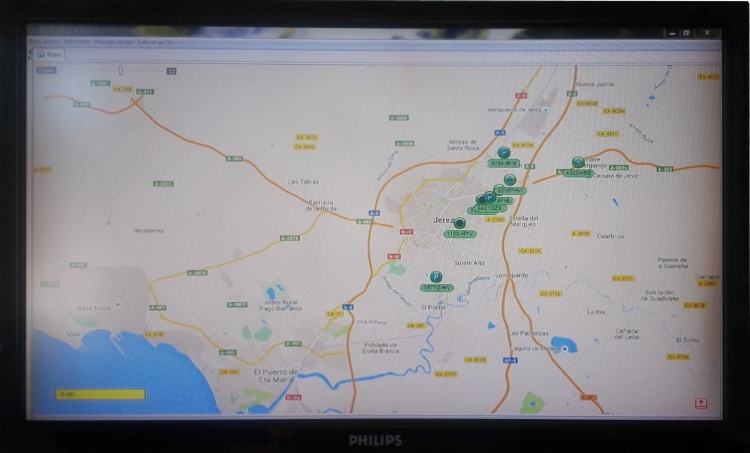750x453 pixels.
Task: Click the dark vehicle marker beside Jerez
Action: 460,223
